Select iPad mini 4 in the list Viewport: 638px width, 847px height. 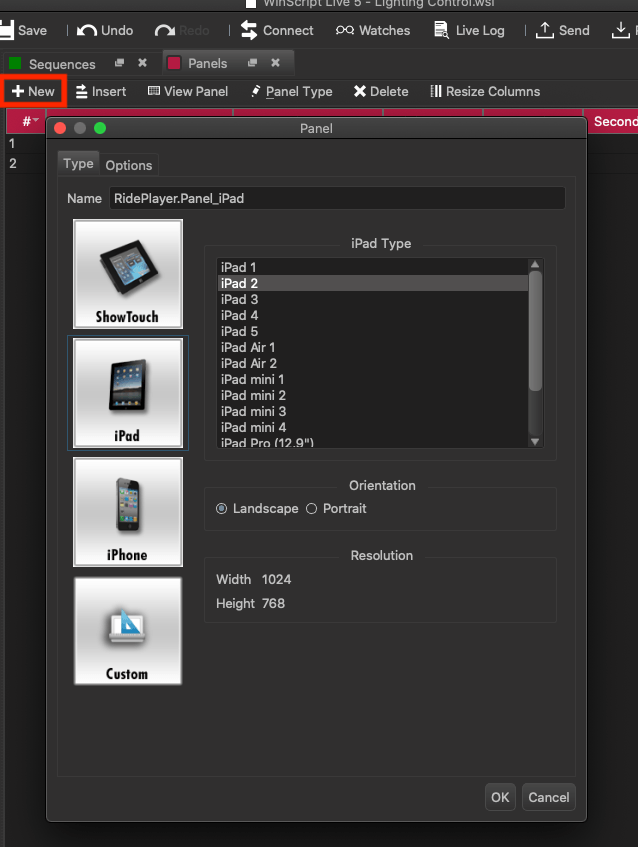click(x=373, y=427)
